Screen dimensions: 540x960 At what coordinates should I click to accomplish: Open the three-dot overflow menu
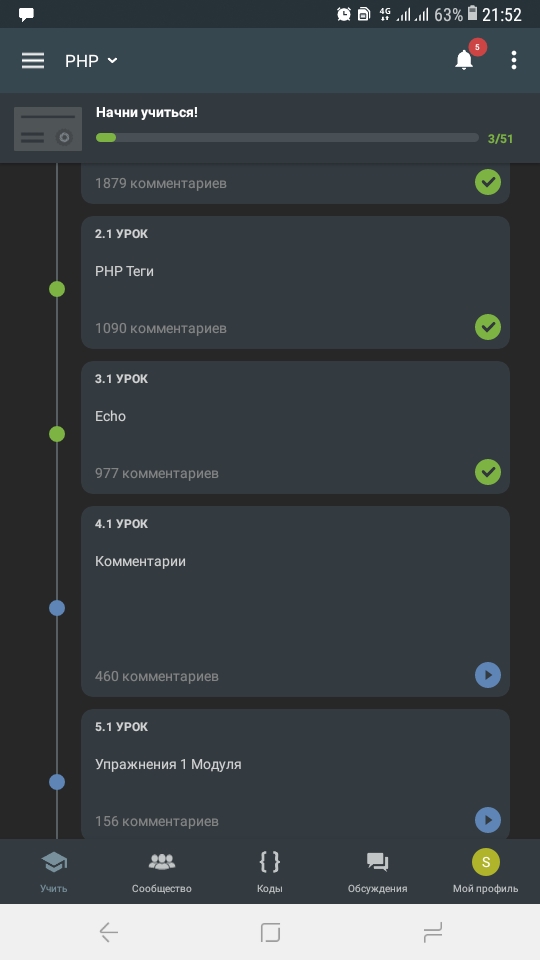coord(513,60)
